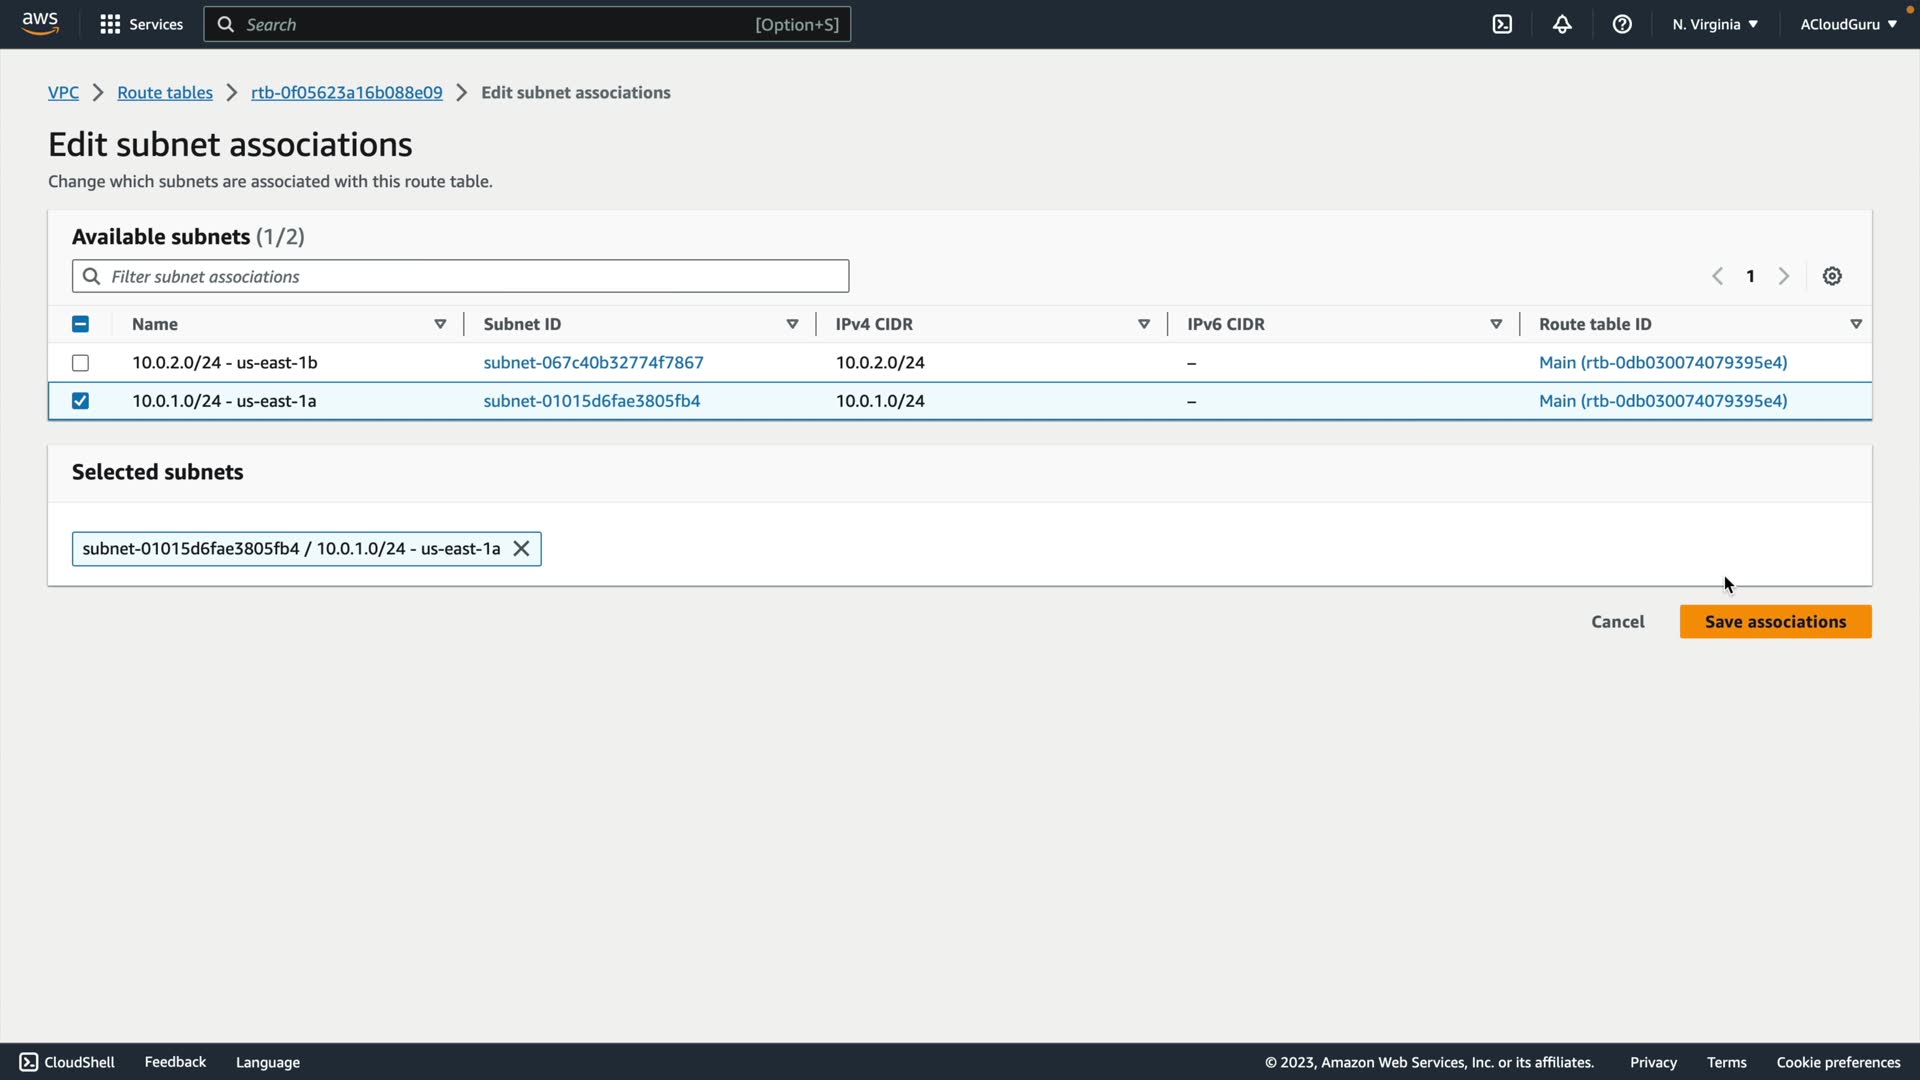1920x1080 pixels.
Task: Open subnet-067c40b32774f7867 link
Action: (x=593, y=363)
